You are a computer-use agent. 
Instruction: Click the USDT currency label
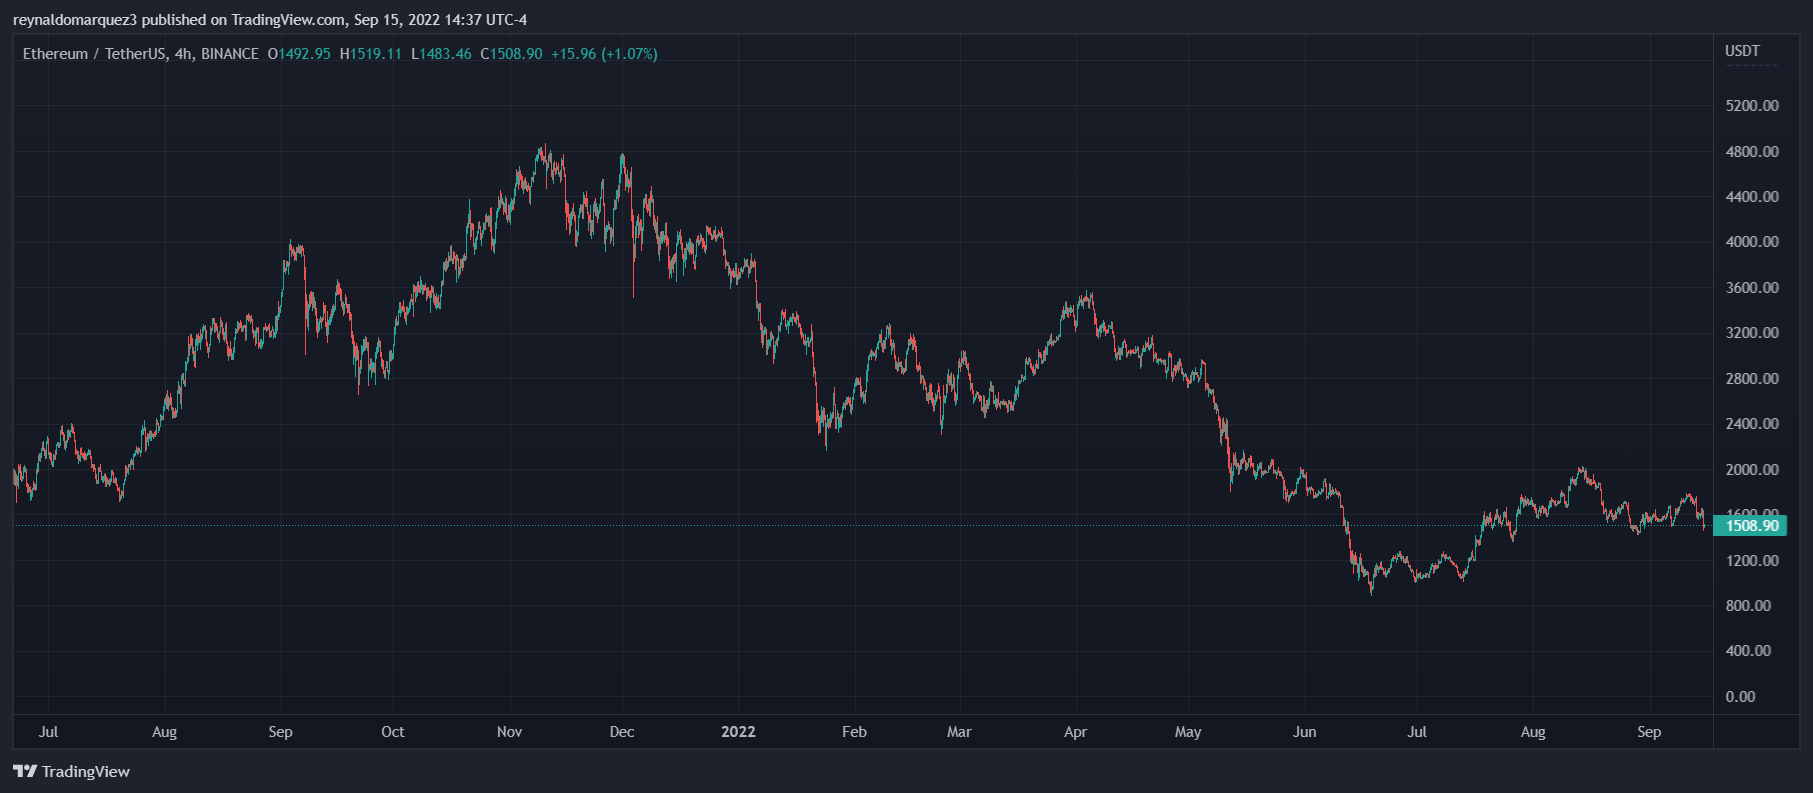[x=1742, y=51]
